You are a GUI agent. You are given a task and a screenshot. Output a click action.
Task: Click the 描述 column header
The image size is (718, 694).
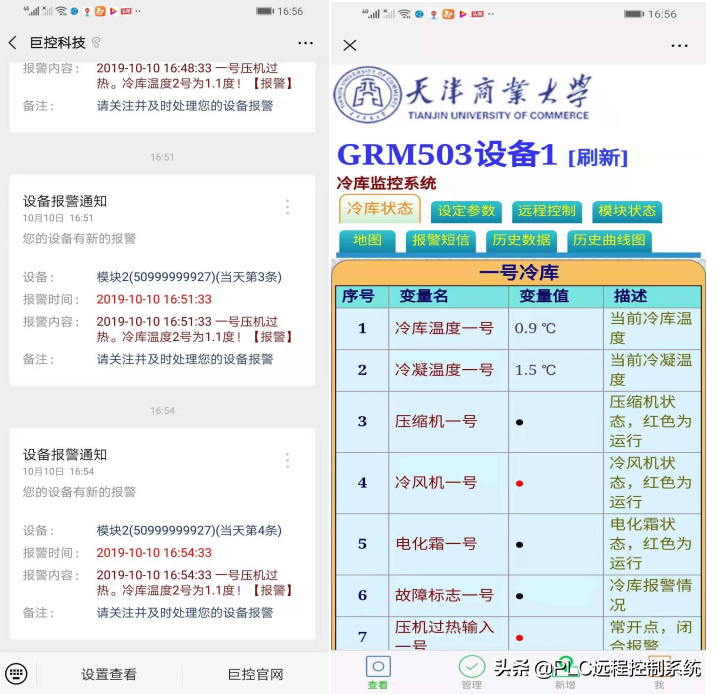[630, 296]
